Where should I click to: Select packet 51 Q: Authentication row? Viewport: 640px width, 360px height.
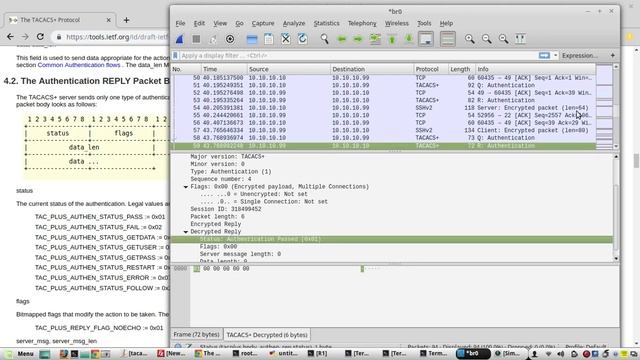click(383, 85)
